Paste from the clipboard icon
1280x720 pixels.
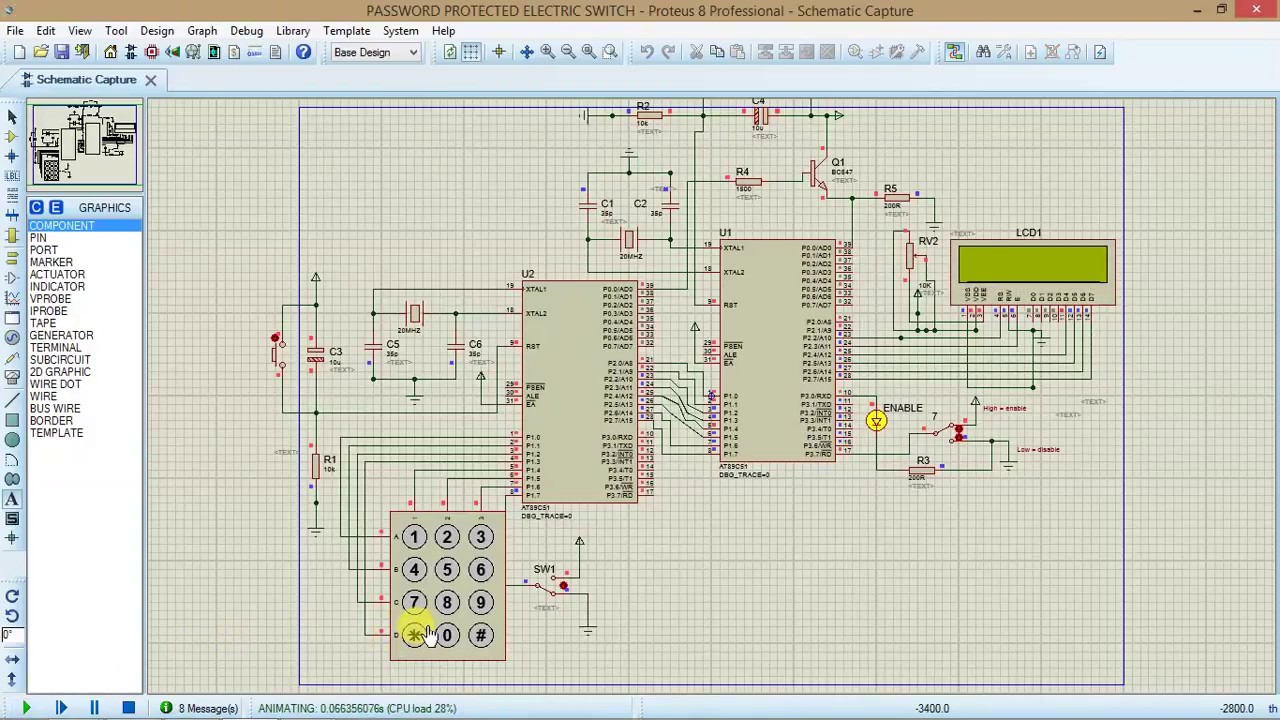(738, 52)
